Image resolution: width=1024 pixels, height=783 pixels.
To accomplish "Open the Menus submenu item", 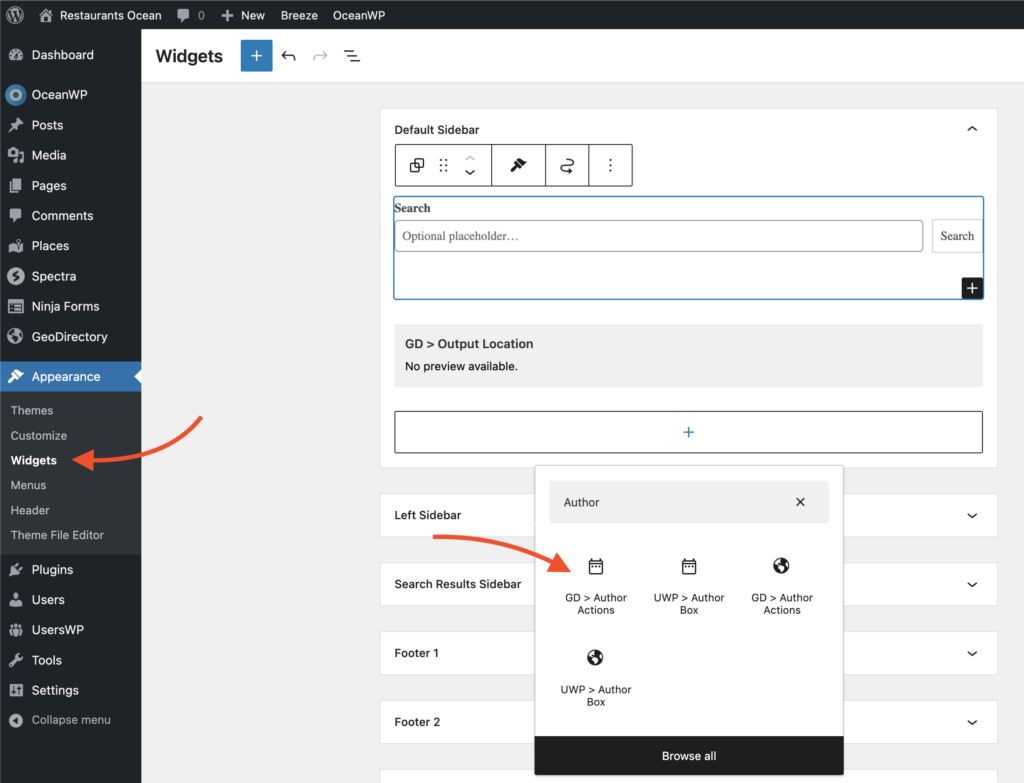I will 28,485.
